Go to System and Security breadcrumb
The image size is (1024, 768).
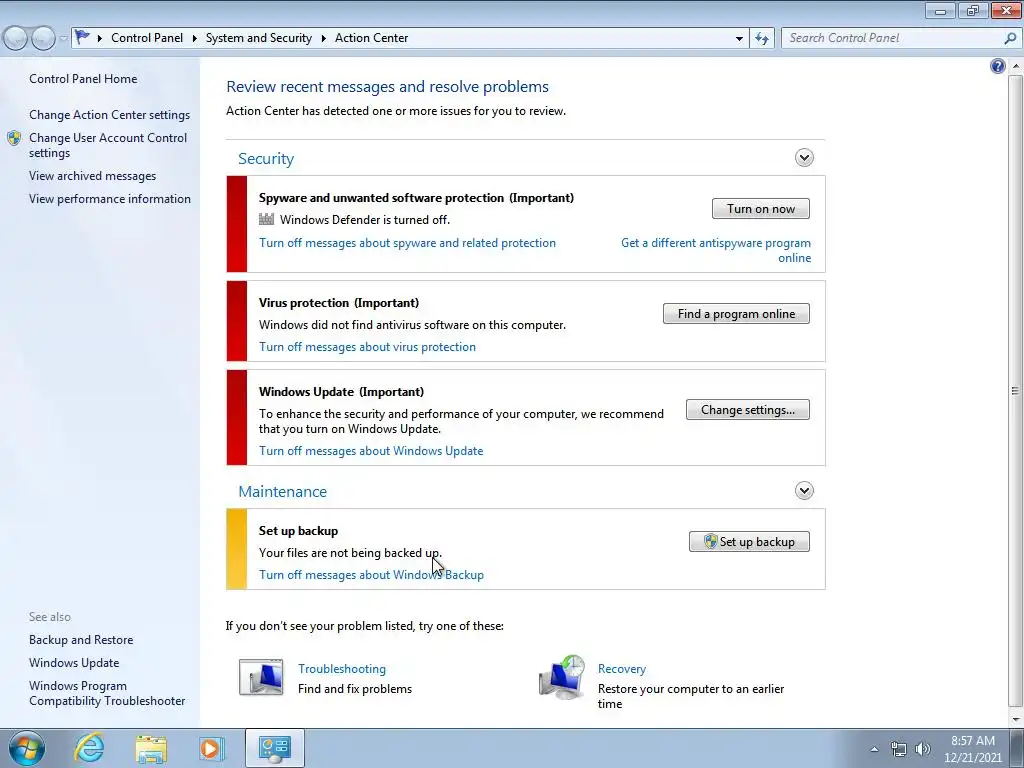click(x=259, y=38)
